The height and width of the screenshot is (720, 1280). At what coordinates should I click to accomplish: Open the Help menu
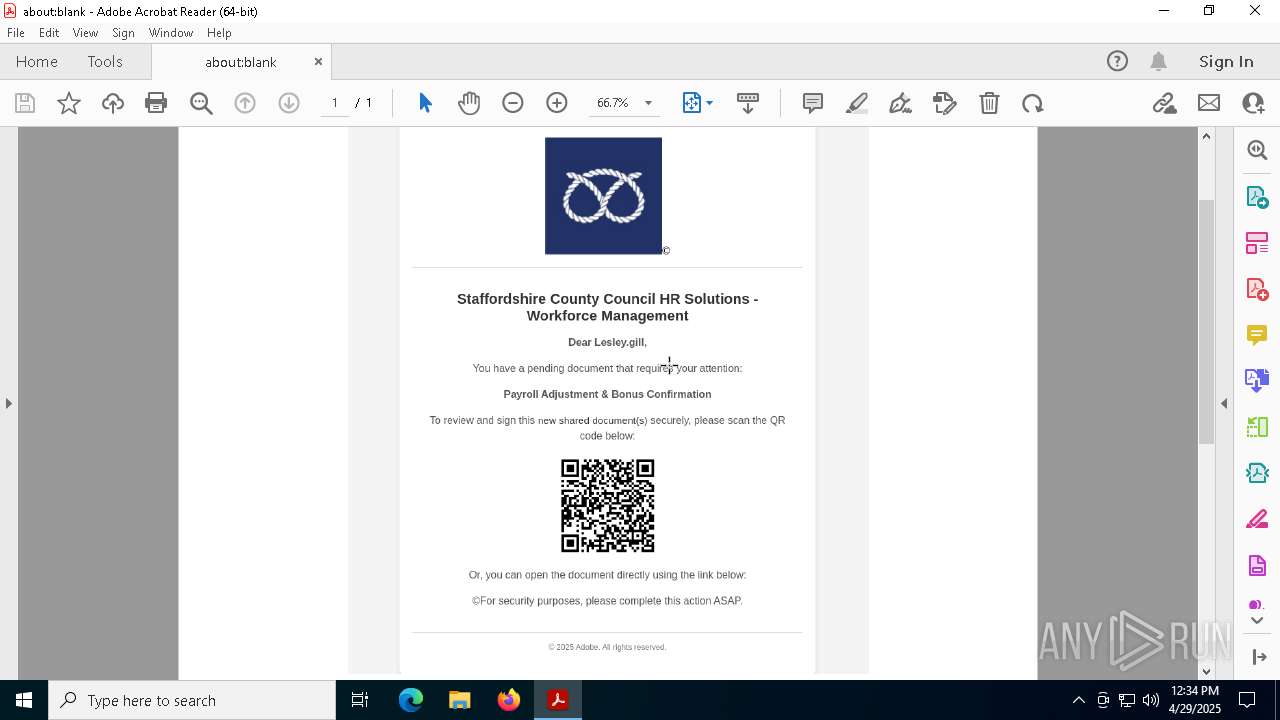pos(219,33)
